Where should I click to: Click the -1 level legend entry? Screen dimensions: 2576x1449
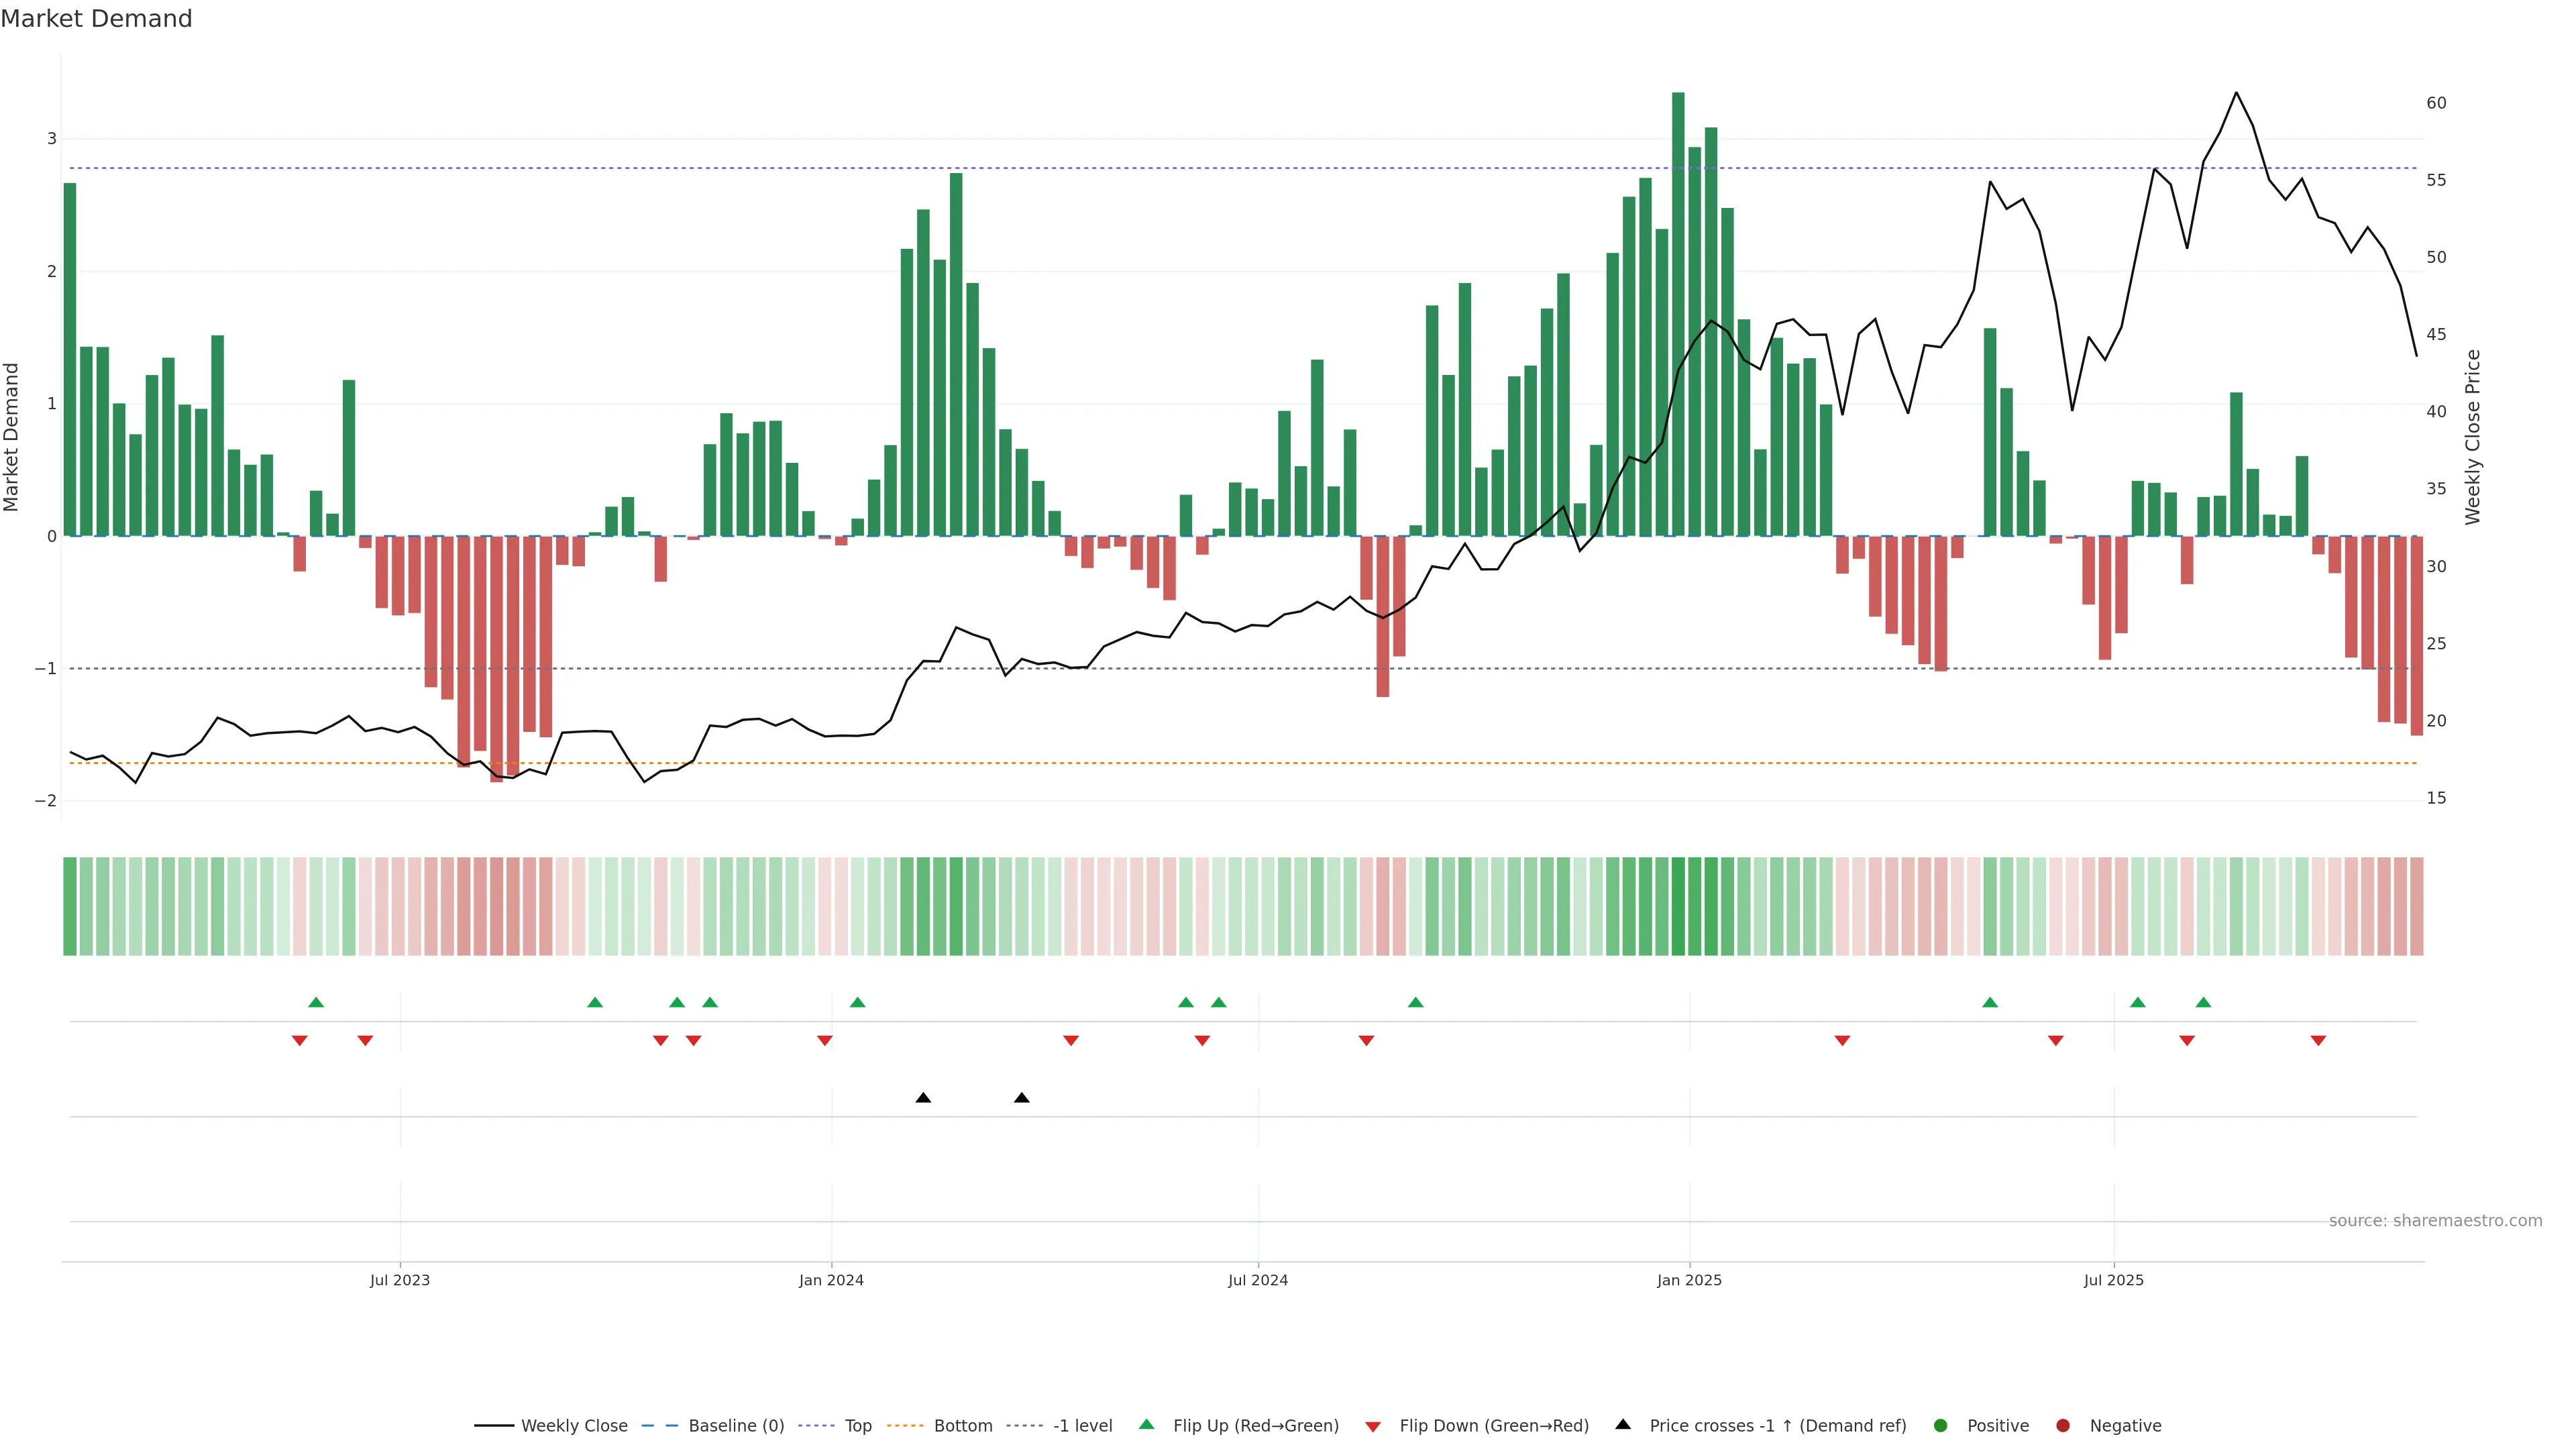click(1082, 1425)
